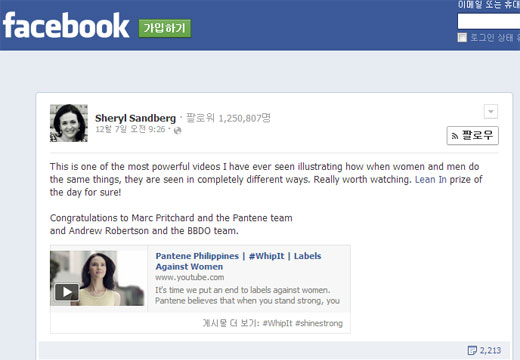Click the green 가입하기 sign-up button
The height and width of the screenshot is (360, 520).
tap(165, 28)
